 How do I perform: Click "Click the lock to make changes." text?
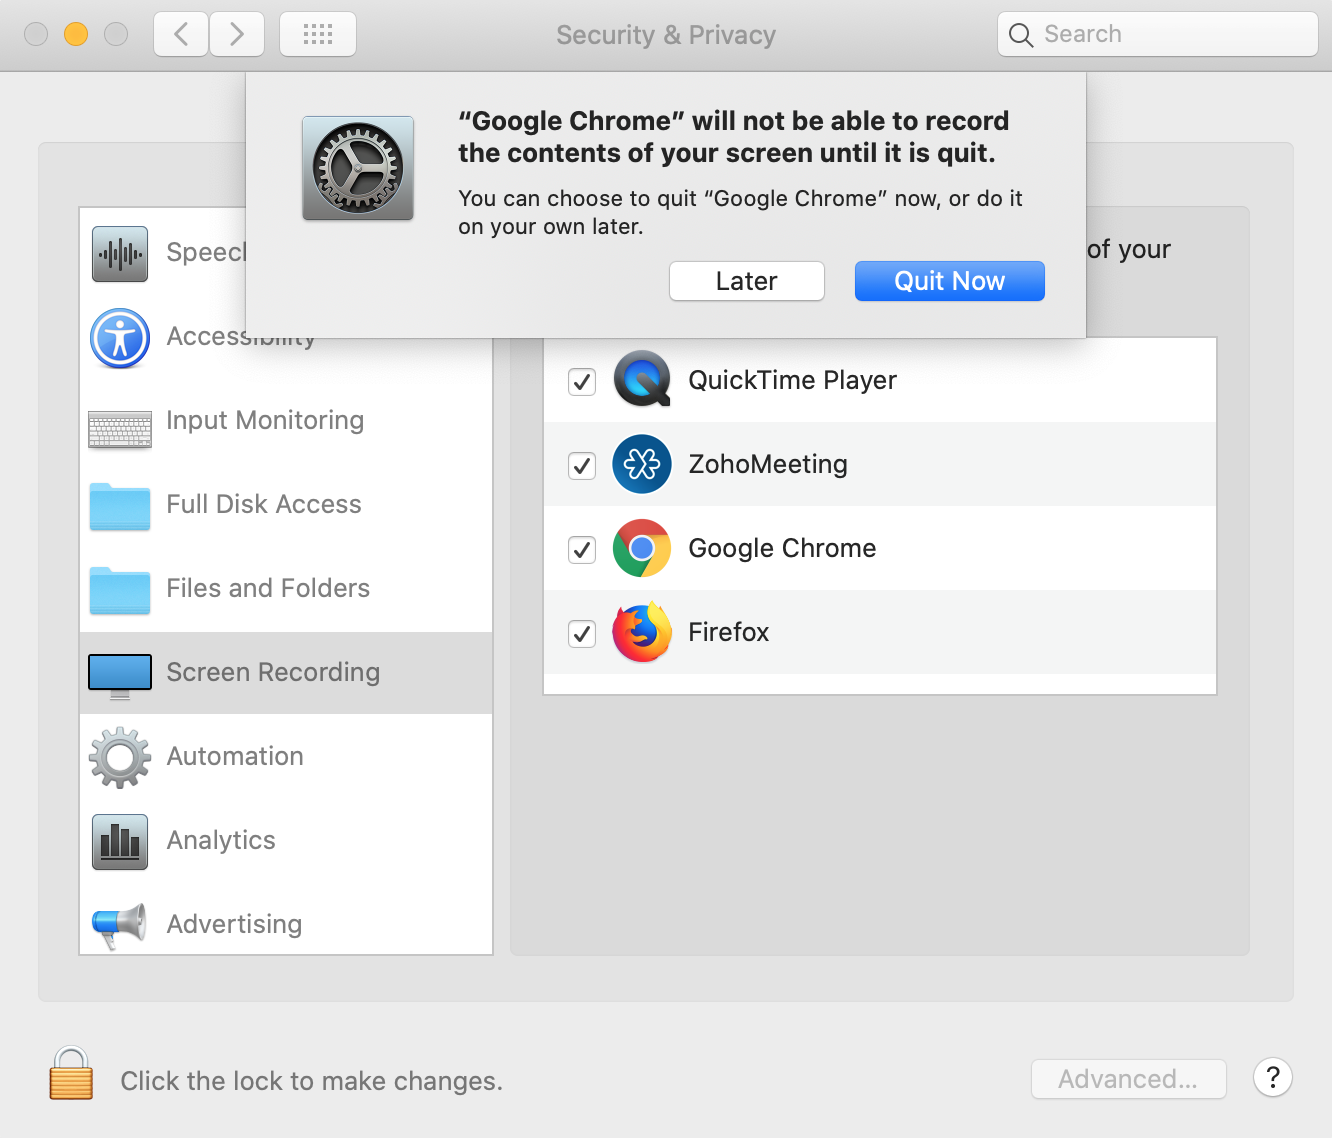[x=311, y=1081]
